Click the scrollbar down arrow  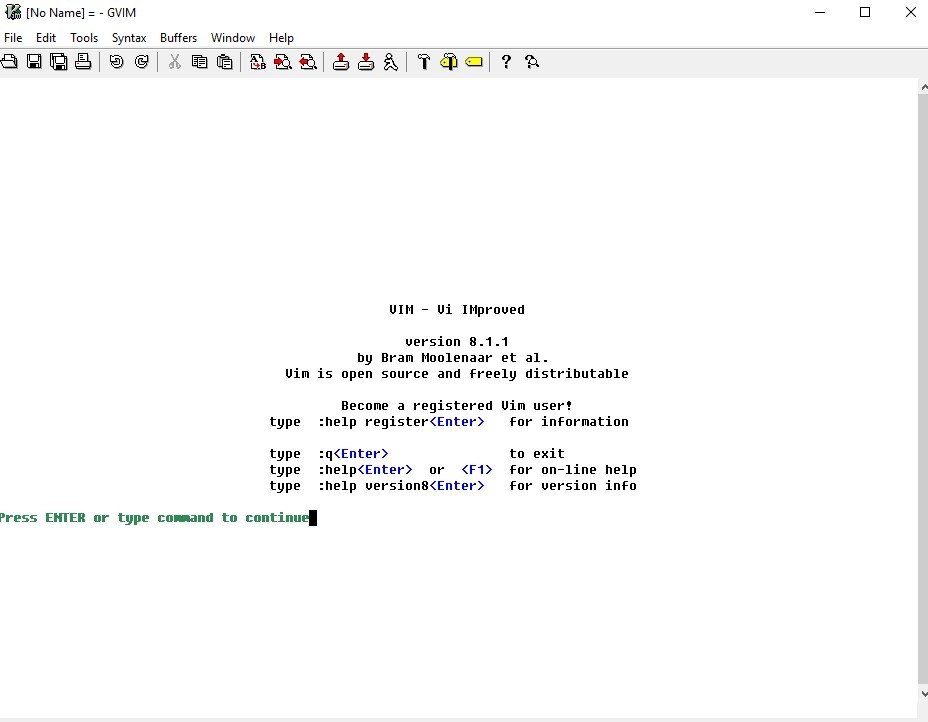923,693
